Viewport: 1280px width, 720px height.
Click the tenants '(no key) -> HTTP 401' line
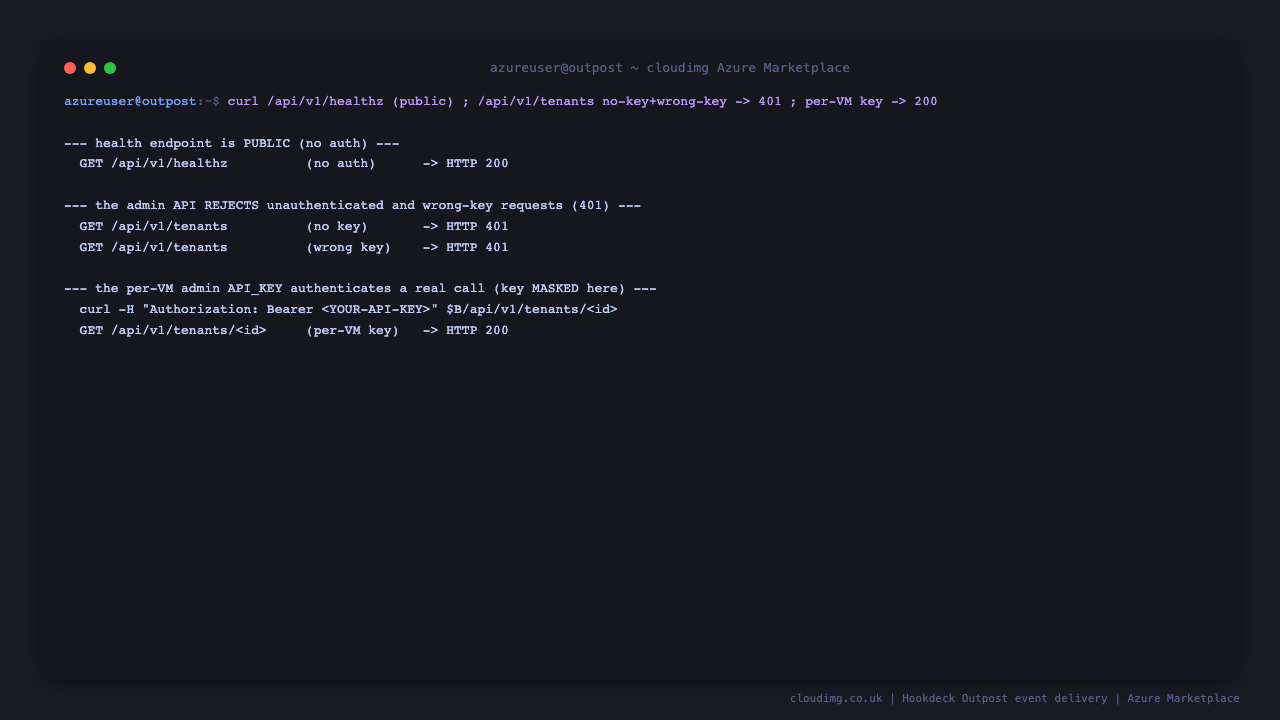(294, 226)
